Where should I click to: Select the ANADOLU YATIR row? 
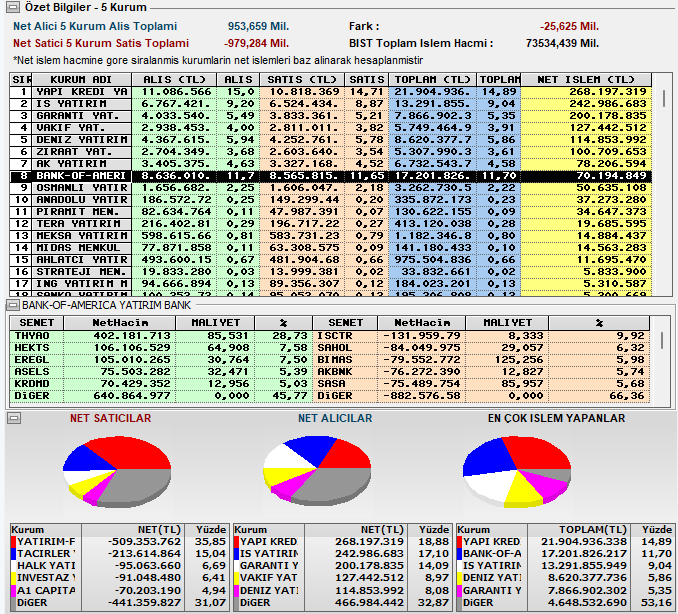click(331, 200)
